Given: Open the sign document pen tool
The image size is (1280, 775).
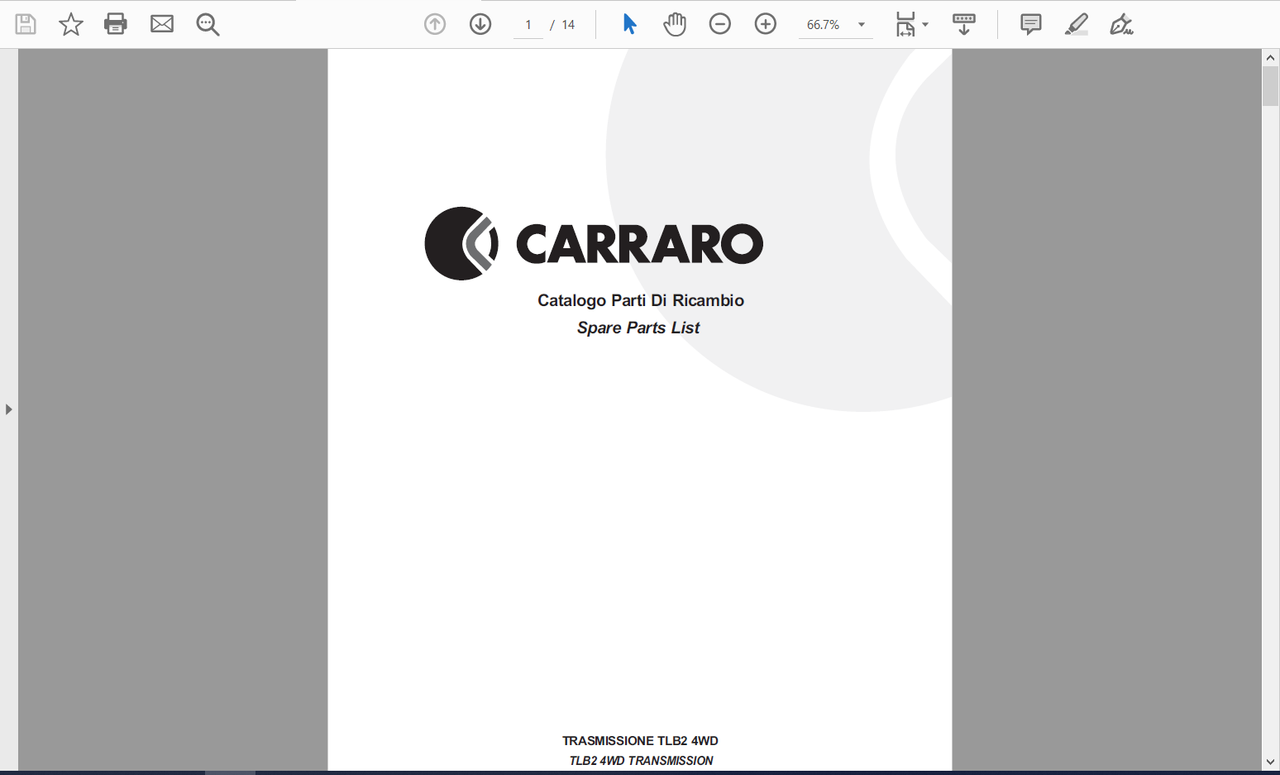Looking at the screenshot, I should pyautogui.click(x=1121, y=24).
